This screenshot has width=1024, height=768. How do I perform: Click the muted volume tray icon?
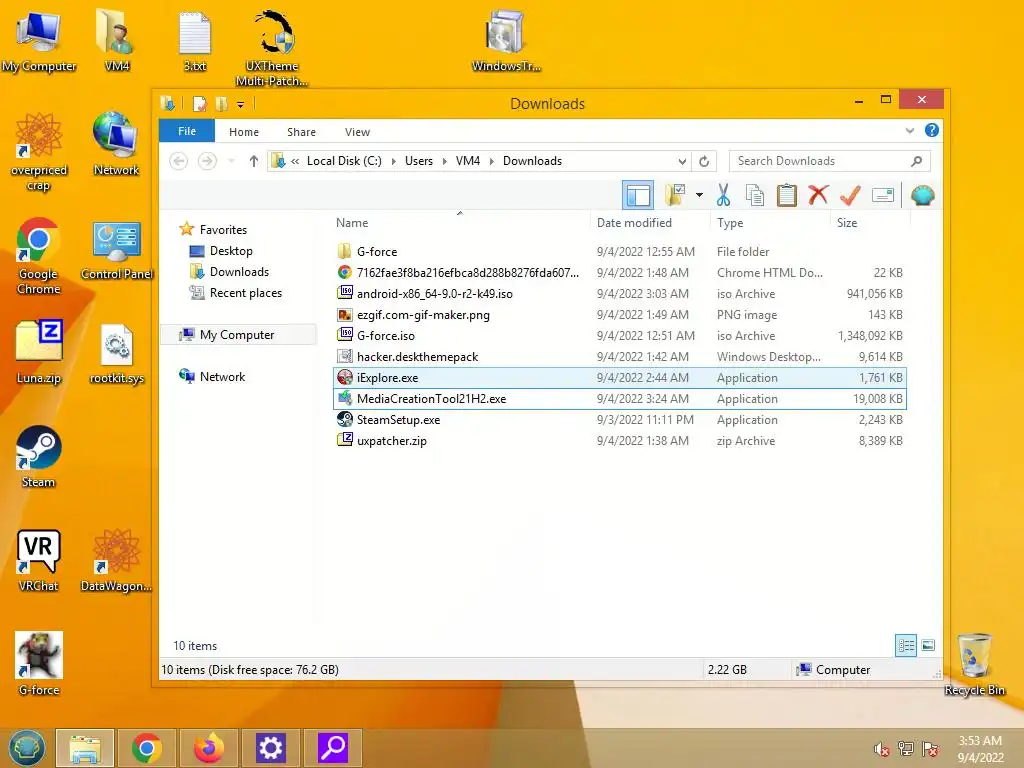point(882,749)
